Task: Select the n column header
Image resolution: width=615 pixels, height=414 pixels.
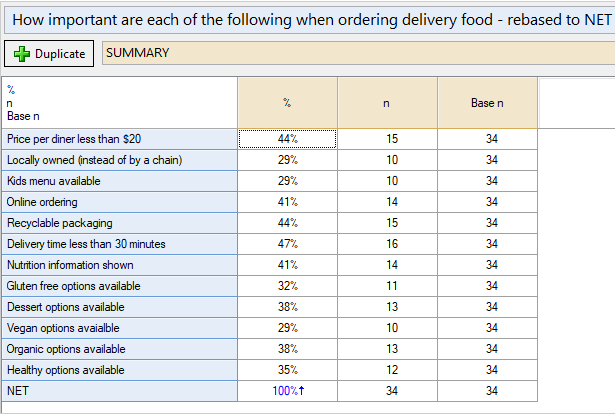Action: [387, 104]
